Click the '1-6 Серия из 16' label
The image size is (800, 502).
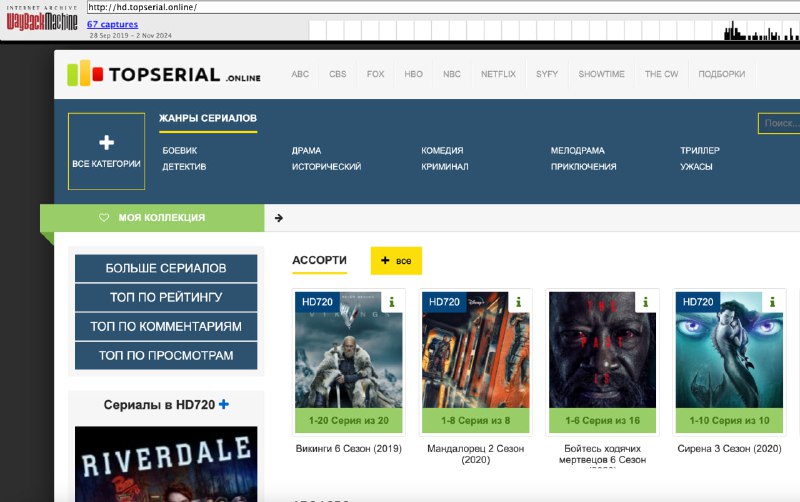[x=603, y=420]
